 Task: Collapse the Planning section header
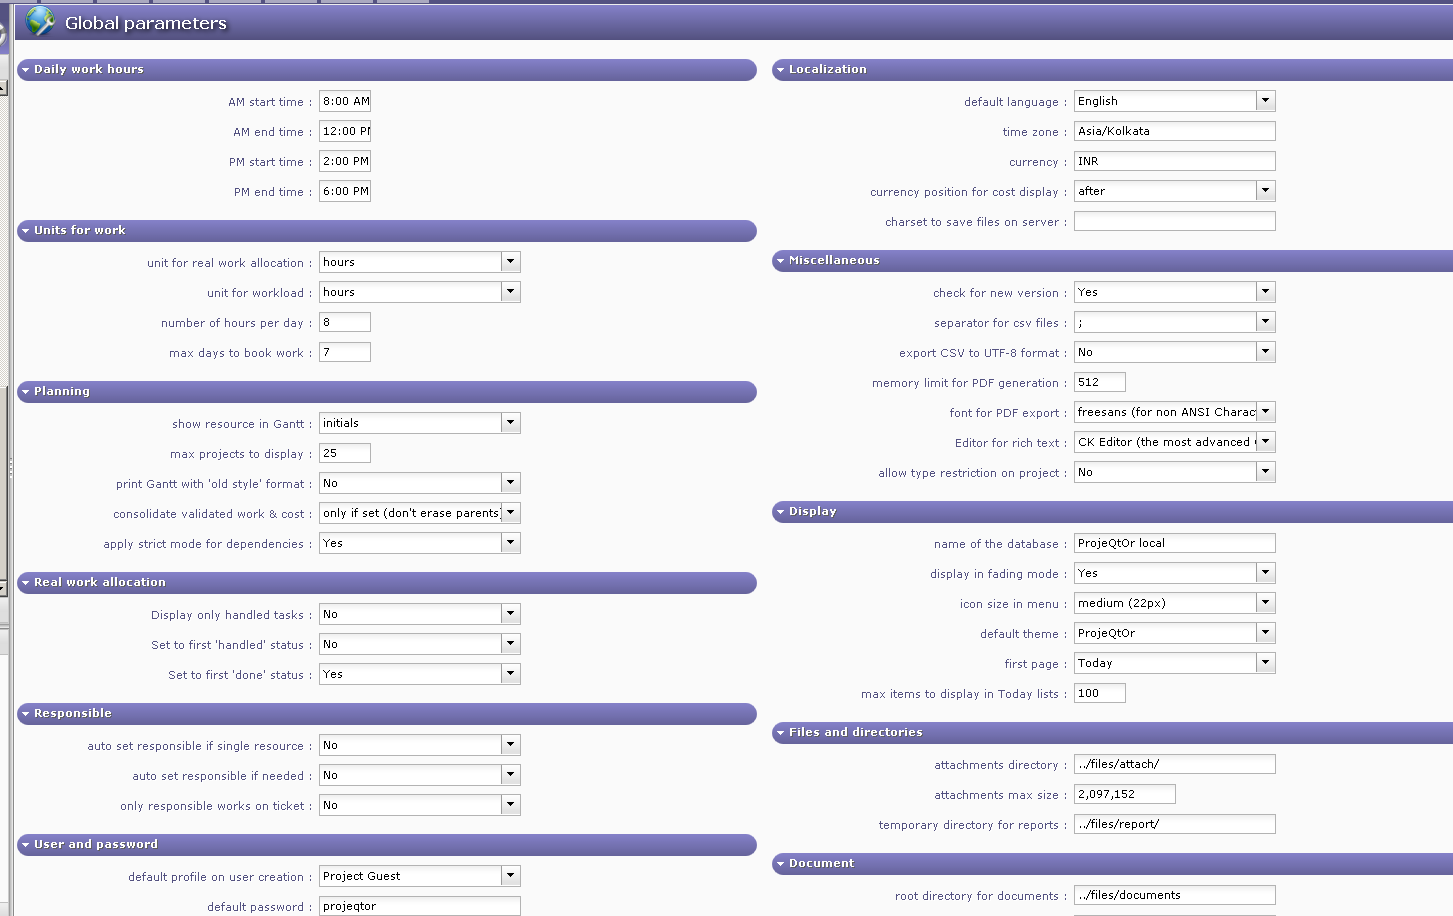coord(25,392)
